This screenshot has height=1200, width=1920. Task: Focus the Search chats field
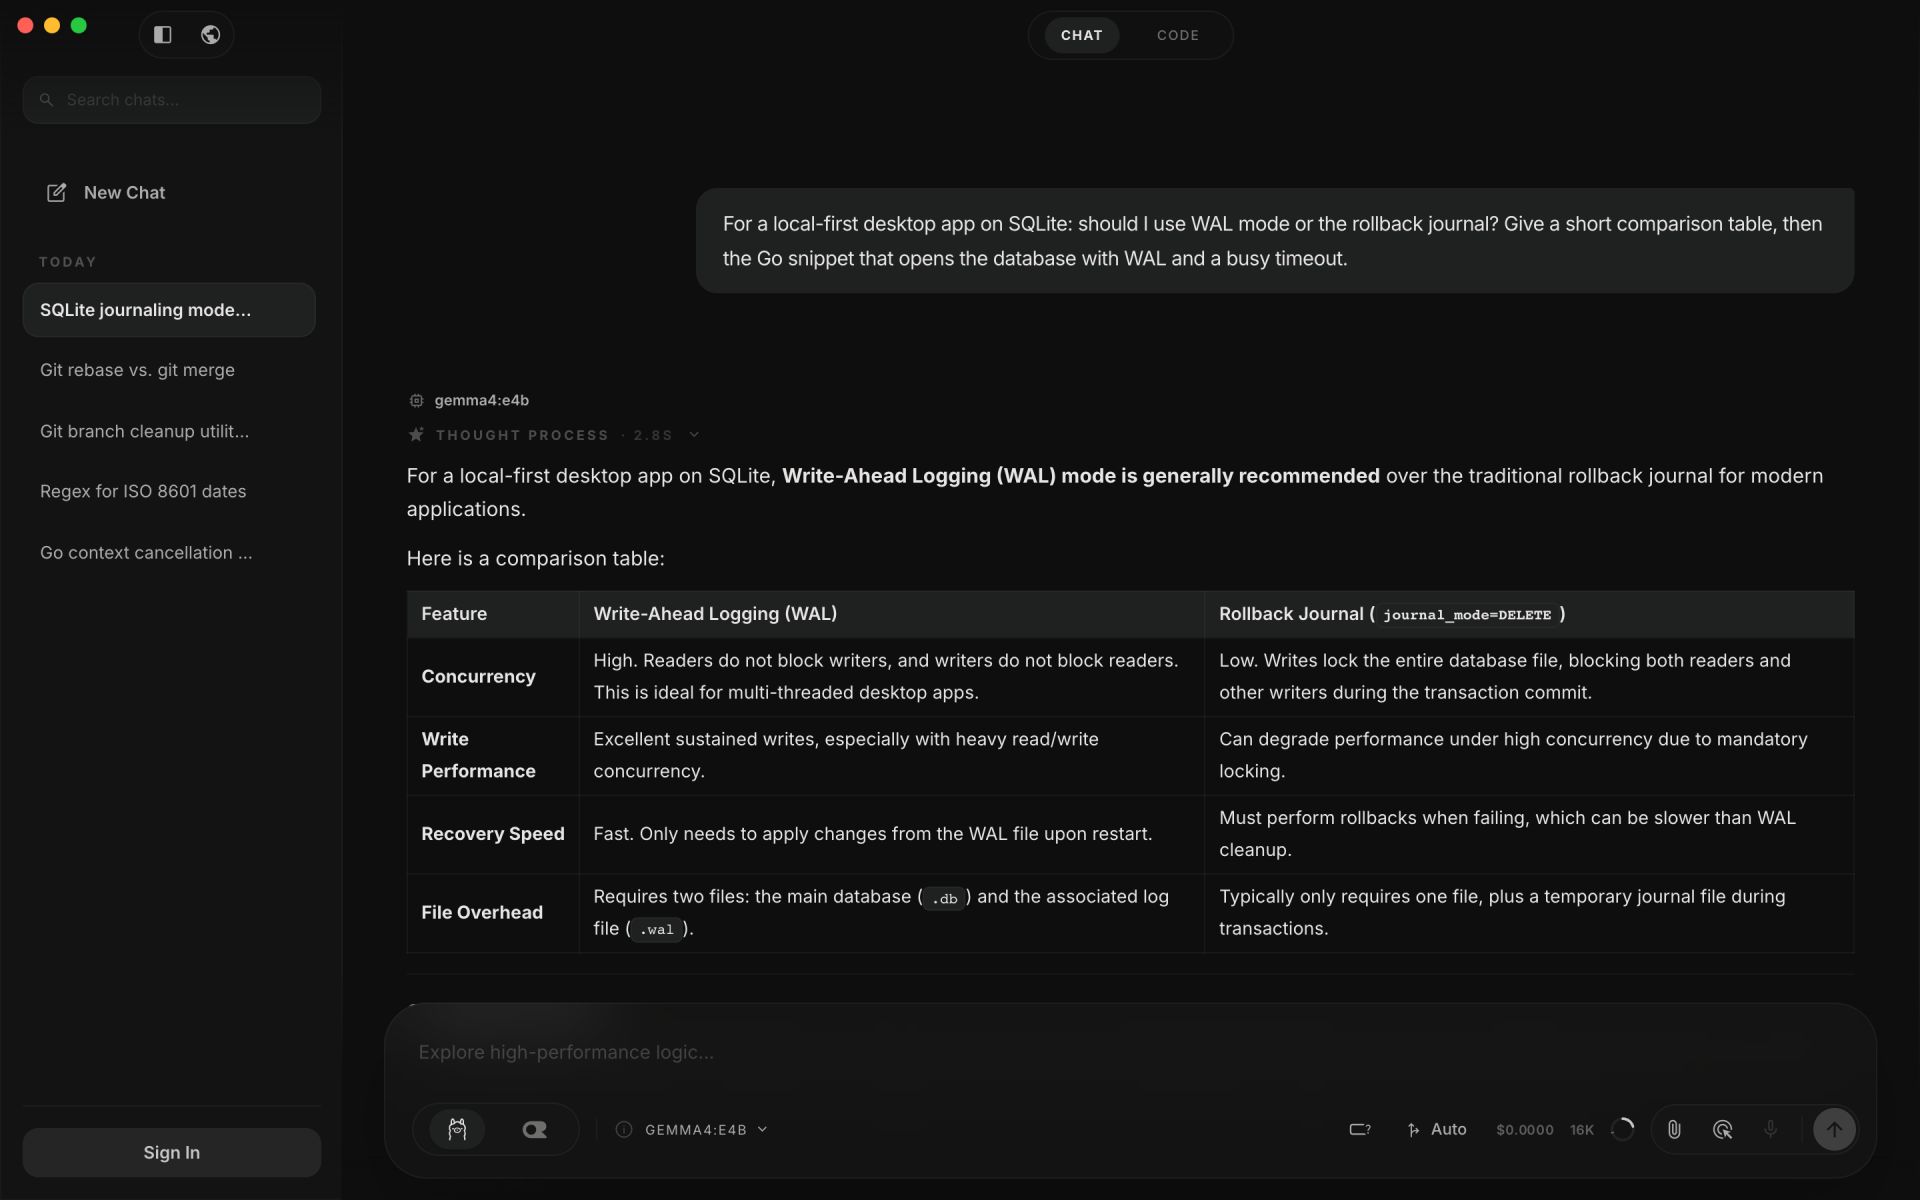(172, 100)
